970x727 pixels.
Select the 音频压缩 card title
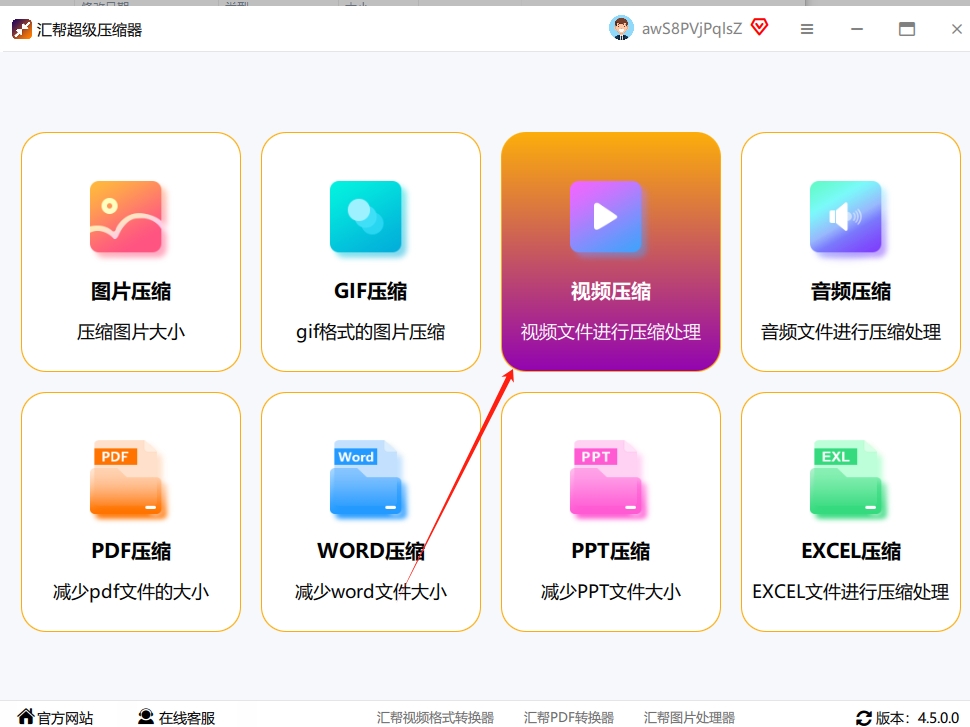(x=851, y=291)
